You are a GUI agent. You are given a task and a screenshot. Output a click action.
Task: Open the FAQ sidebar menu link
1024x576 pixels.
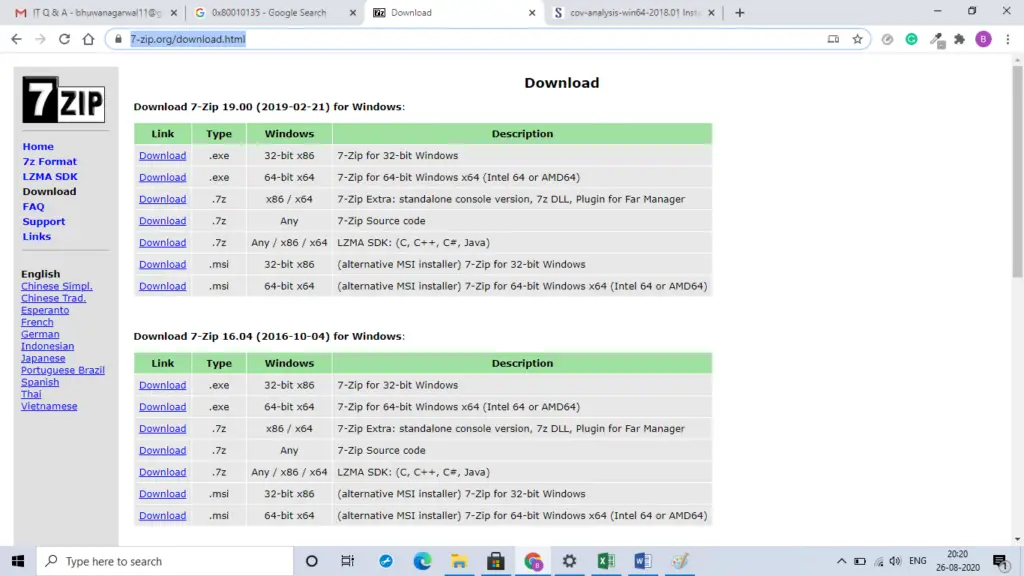(33, 206)
